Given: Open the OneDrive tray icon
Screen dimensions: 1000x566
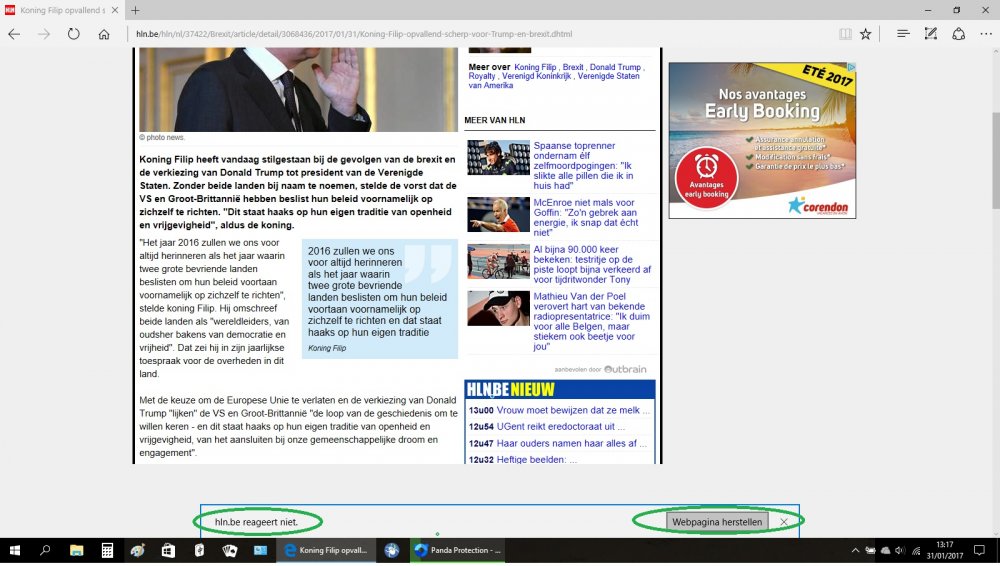Looking at the screenshot, I should point(885,550).
